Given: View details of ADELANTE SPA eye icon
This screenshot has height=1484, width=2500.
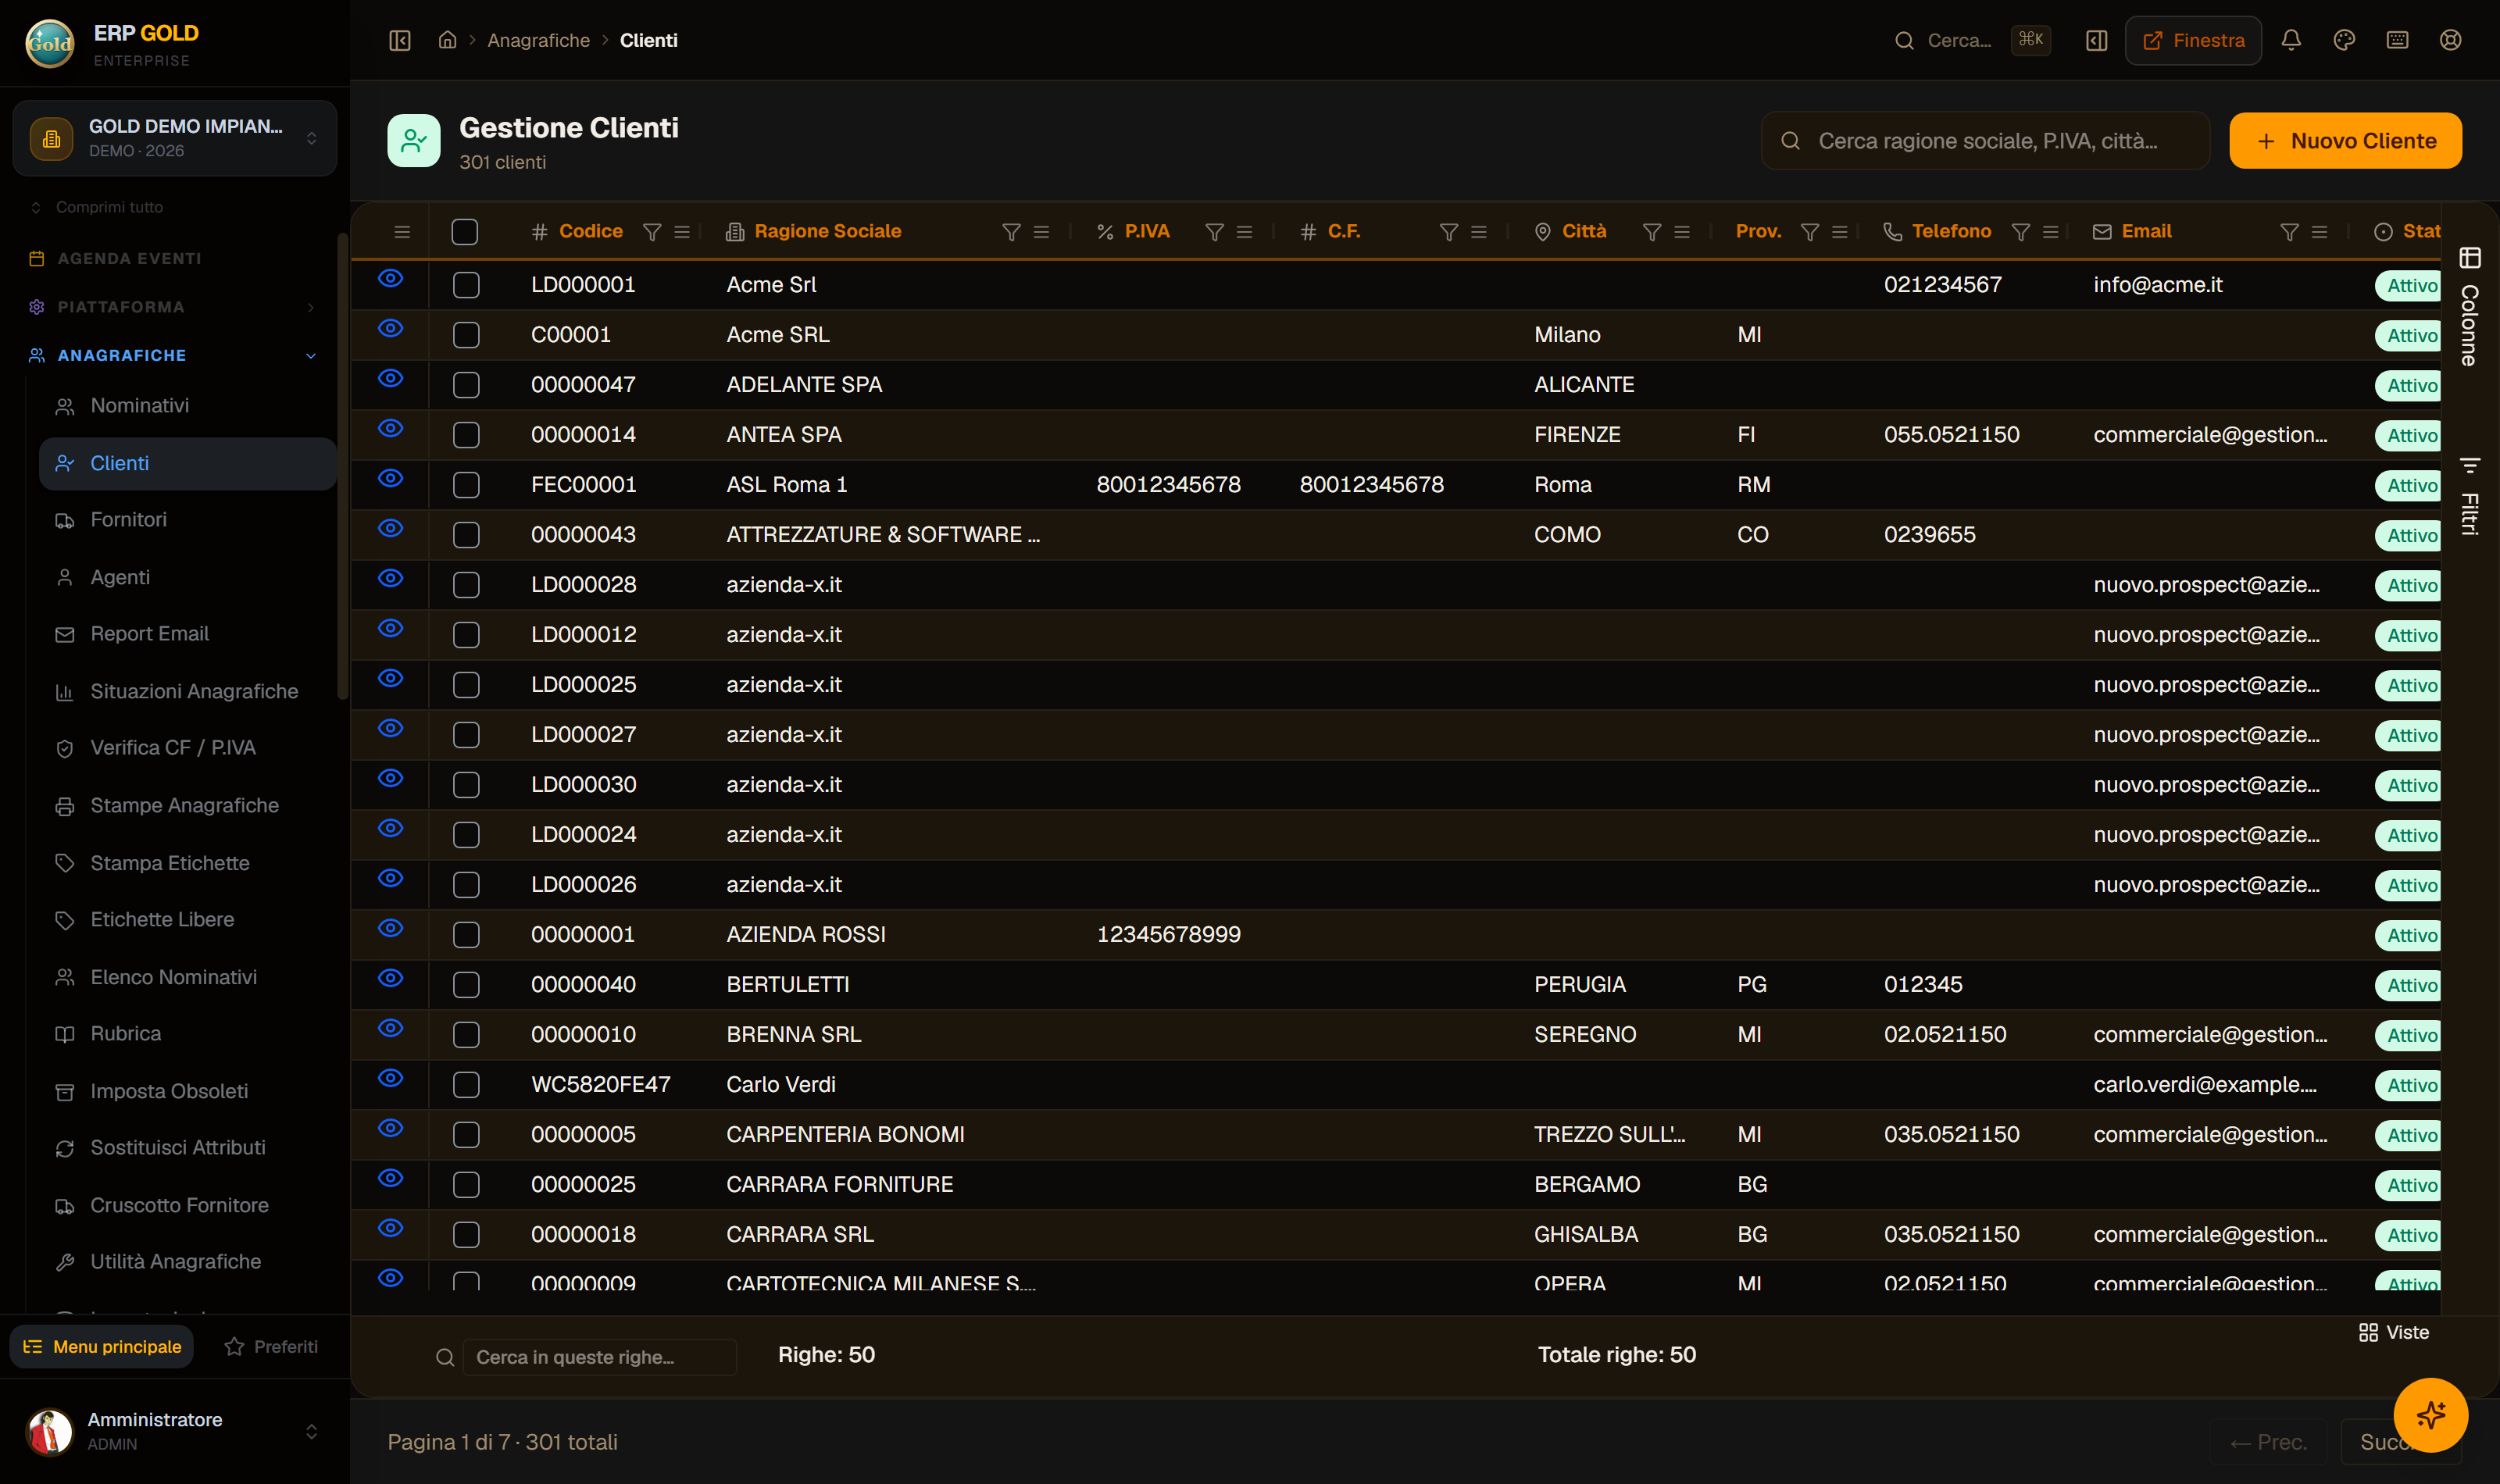Looking at the screenshot, I should point(390,378).
